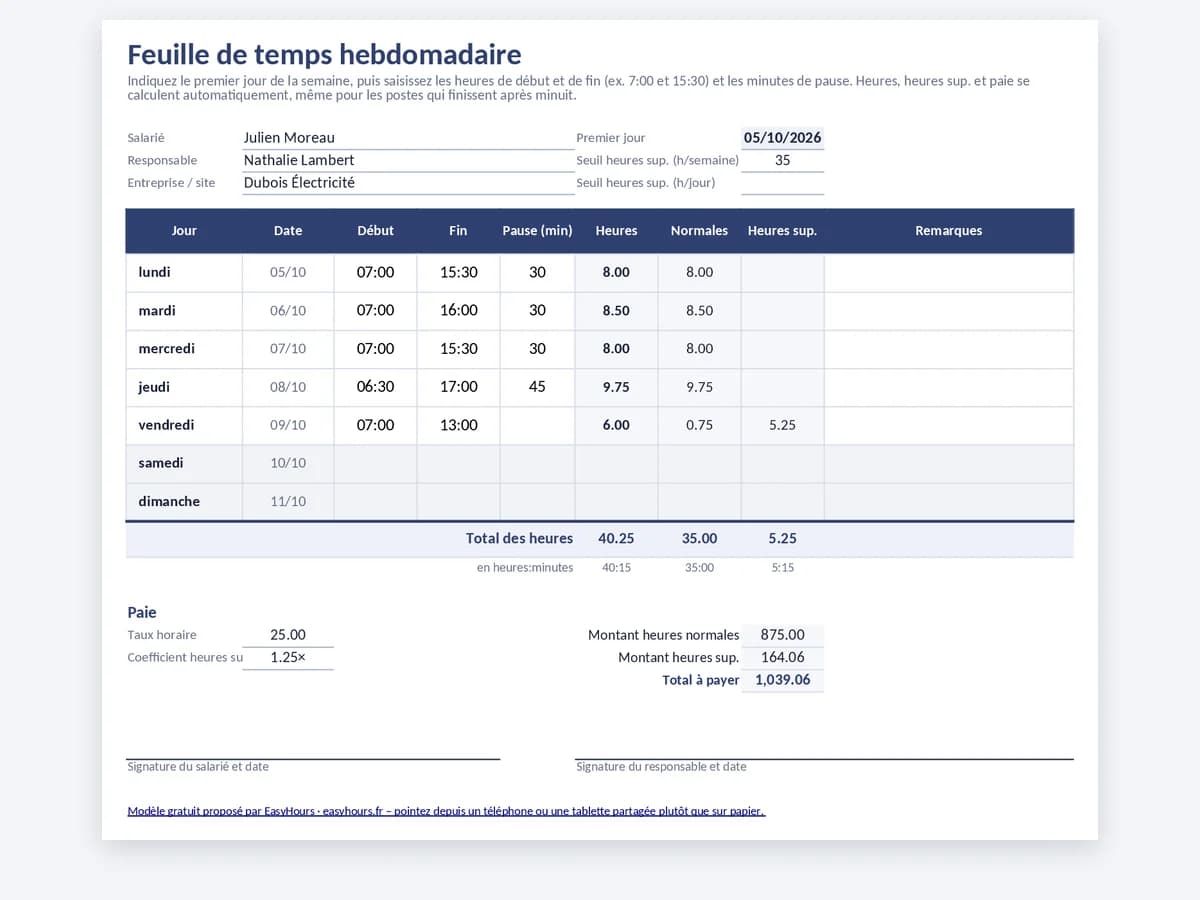Select lundi pause value 30

tap(537, 272)
